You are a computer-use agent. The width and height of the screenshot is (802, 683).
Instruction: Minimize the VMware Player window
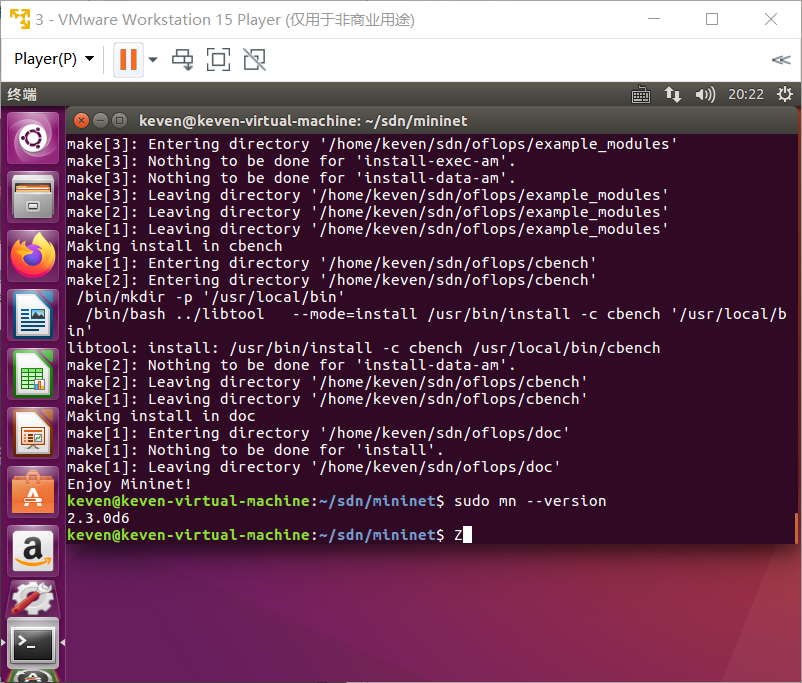[654, 19]
